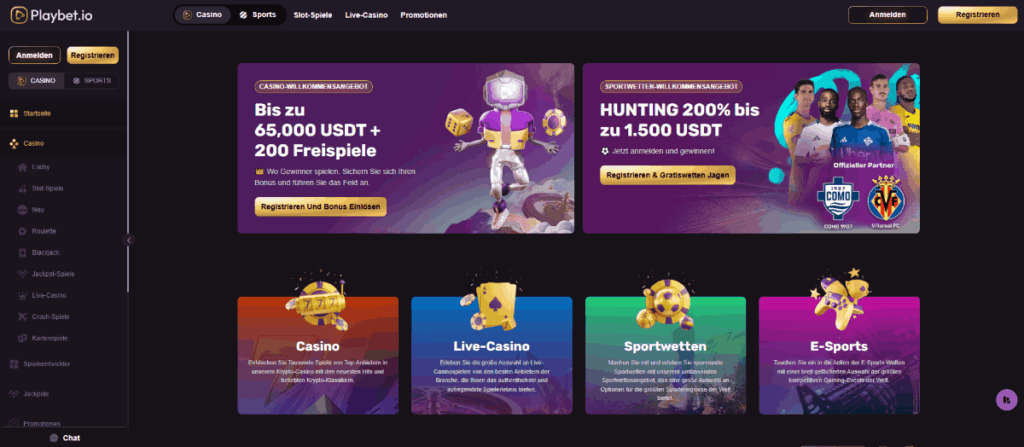Image resolution: width=1024 pixels, height=447 pixels.
Task: Toggle sidebar mode to SPORTS
Action: coord(92,81)
